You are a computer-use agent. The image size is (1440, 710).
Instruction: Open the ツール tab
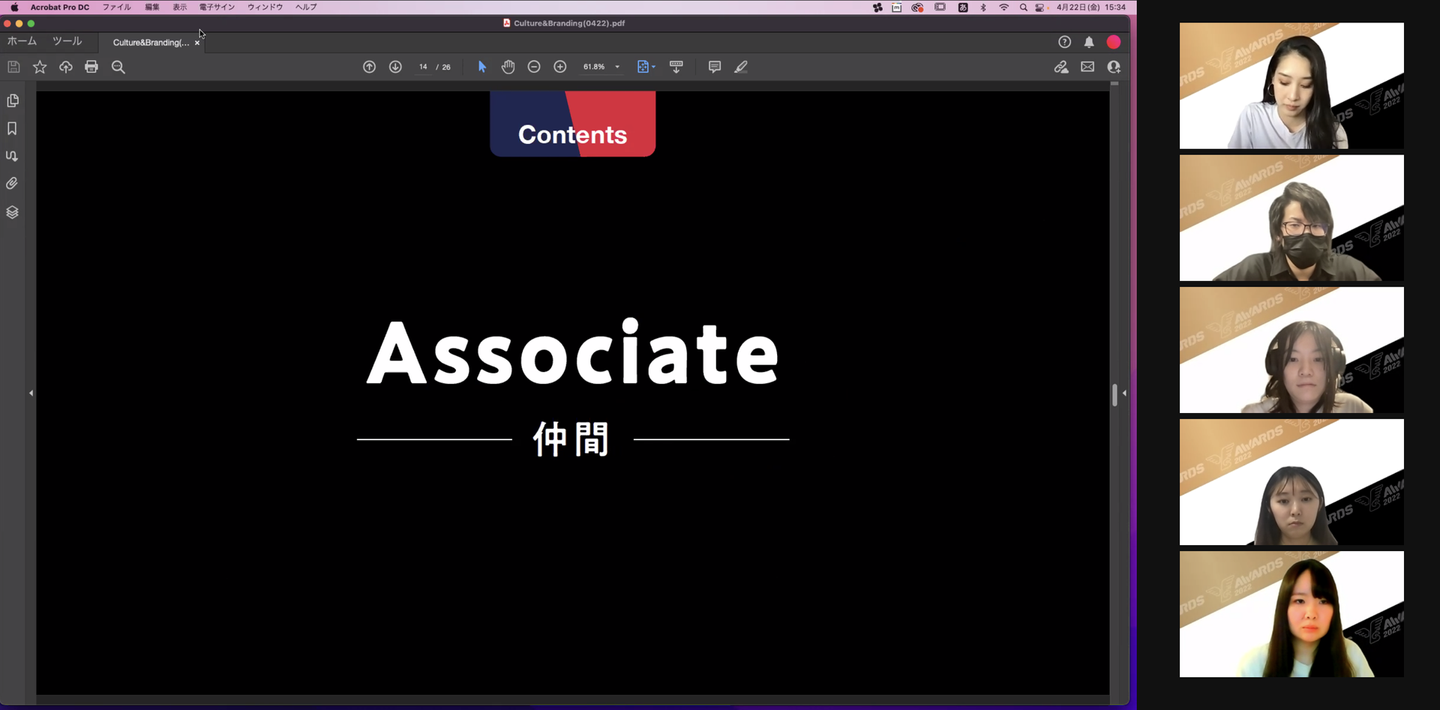[67, 42]
